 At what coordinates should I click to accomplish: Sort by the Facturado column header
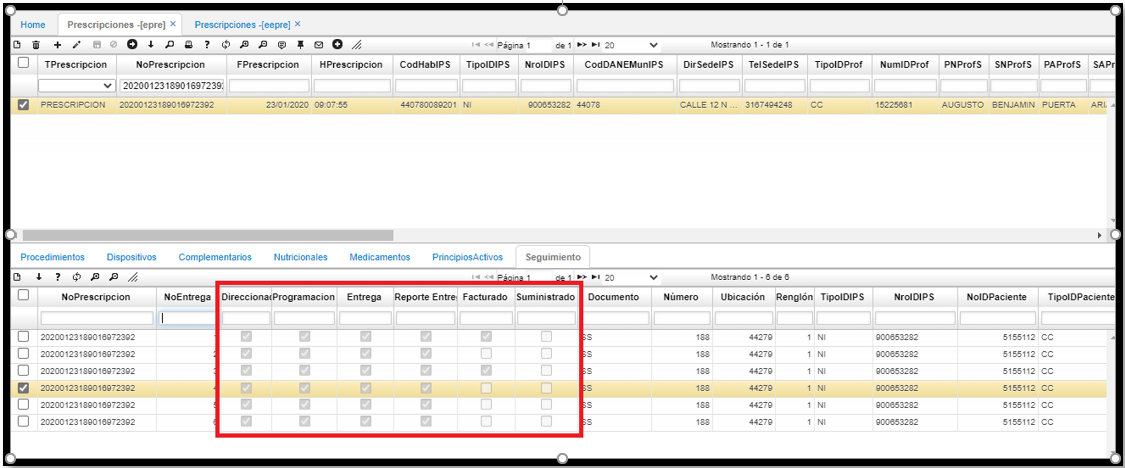point(486,296)
